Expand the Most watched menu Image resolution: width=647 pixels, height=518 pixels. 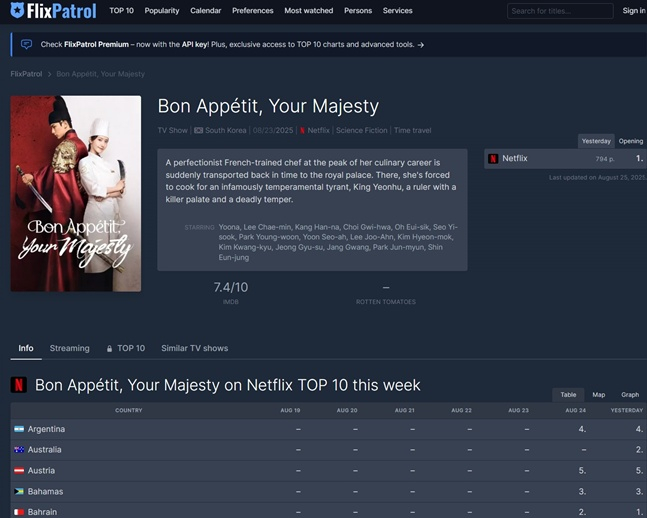point(309,11)
